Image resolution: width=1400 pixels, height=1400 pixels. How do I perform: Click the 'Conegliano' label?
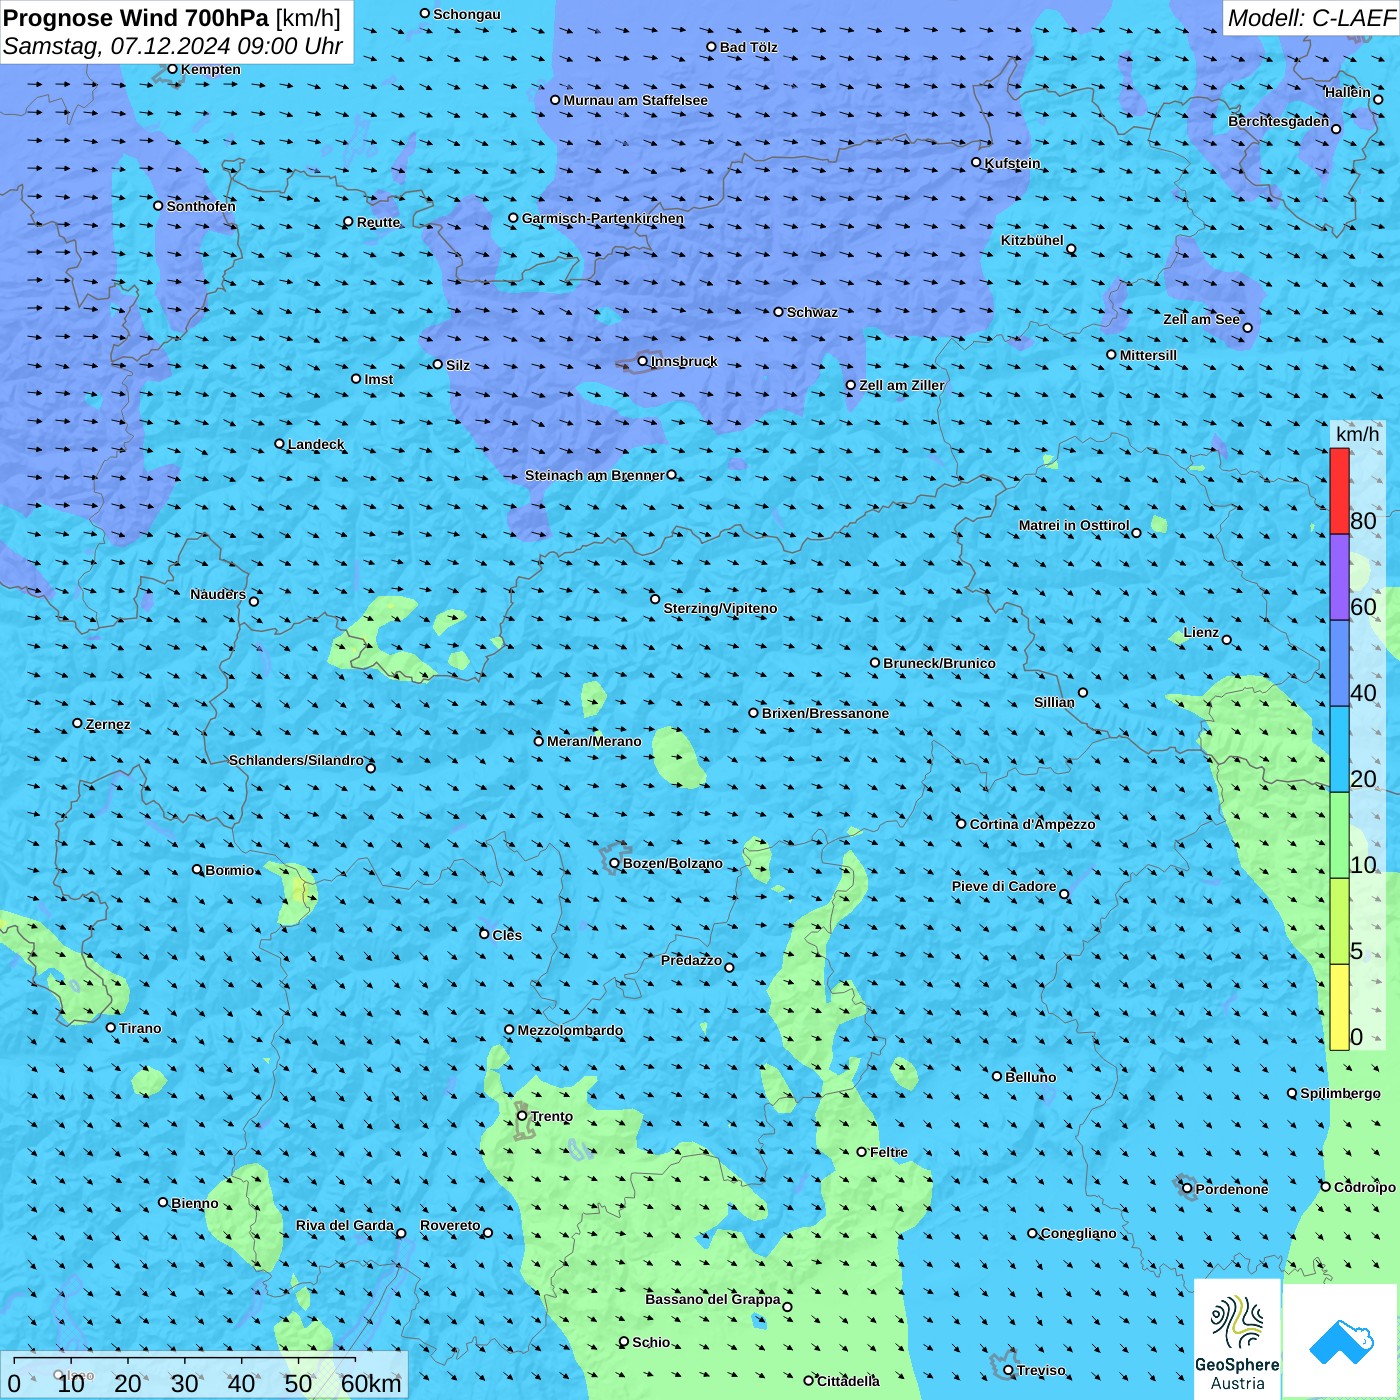pos(1078,1233)
